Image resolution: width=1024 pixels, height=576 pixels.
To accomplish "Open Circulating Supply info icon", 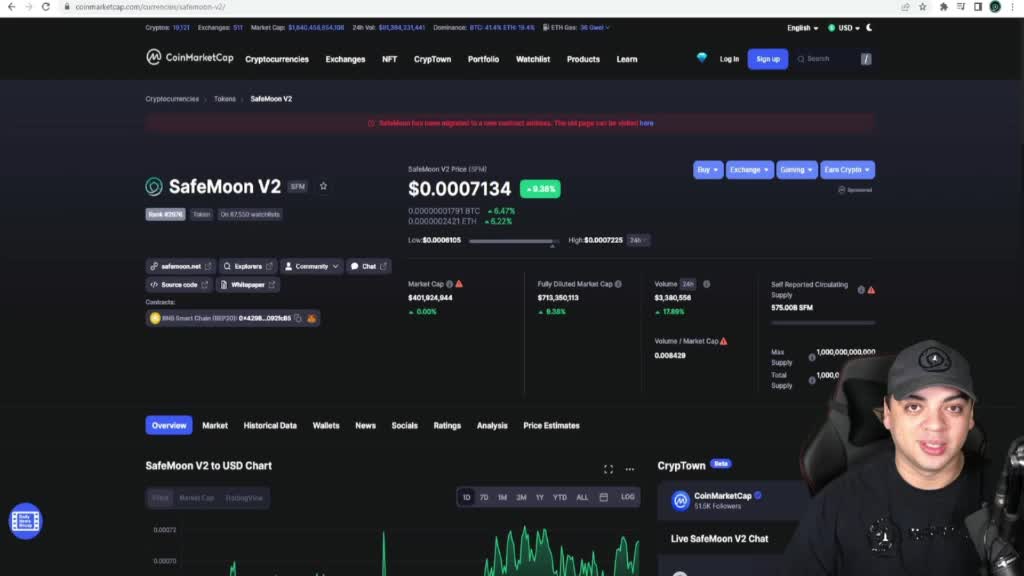I will (861, 290).
